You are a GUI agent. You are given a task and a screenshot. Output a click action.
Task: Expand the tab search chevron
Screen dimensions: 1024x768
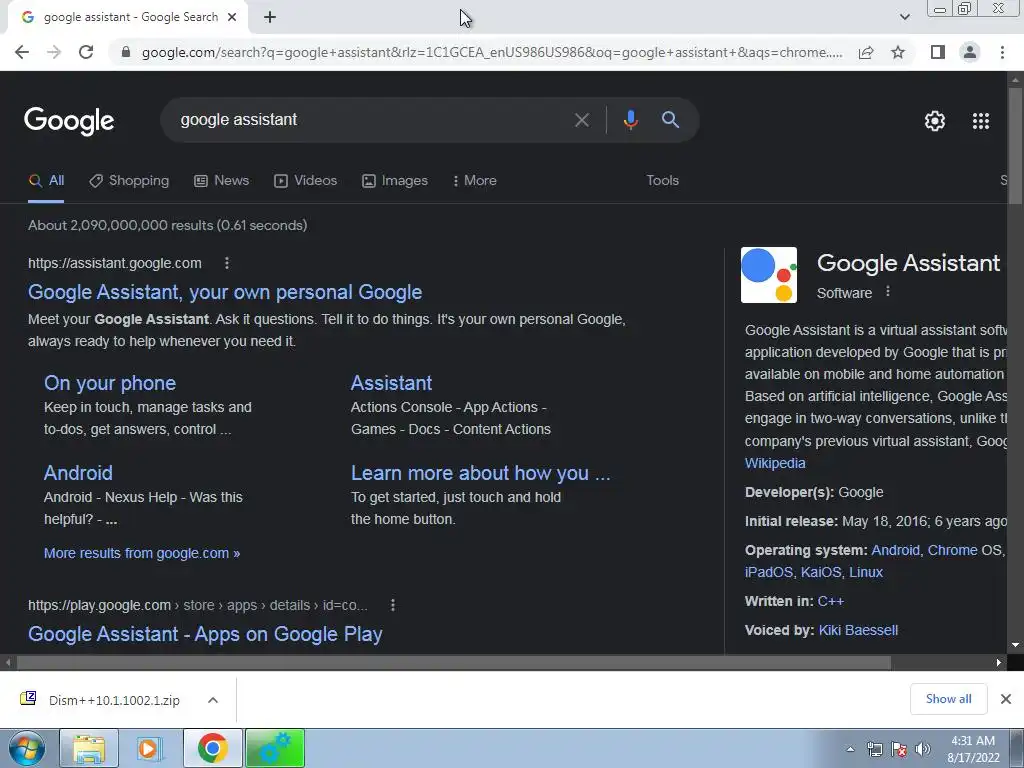pos(904,17)
